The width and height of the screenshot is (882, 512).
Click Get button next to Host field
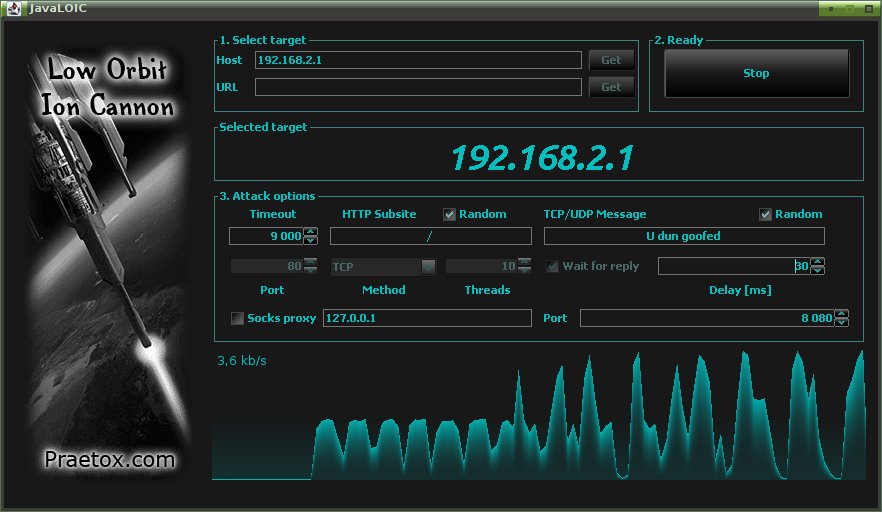tap(611, 60)
